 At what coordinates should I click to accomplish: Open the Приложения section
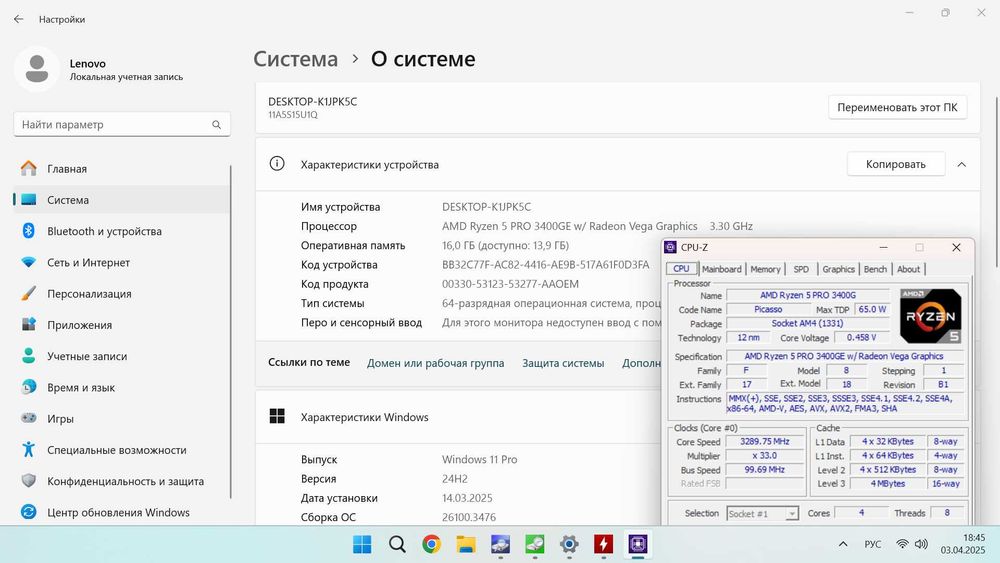(121, 325)
